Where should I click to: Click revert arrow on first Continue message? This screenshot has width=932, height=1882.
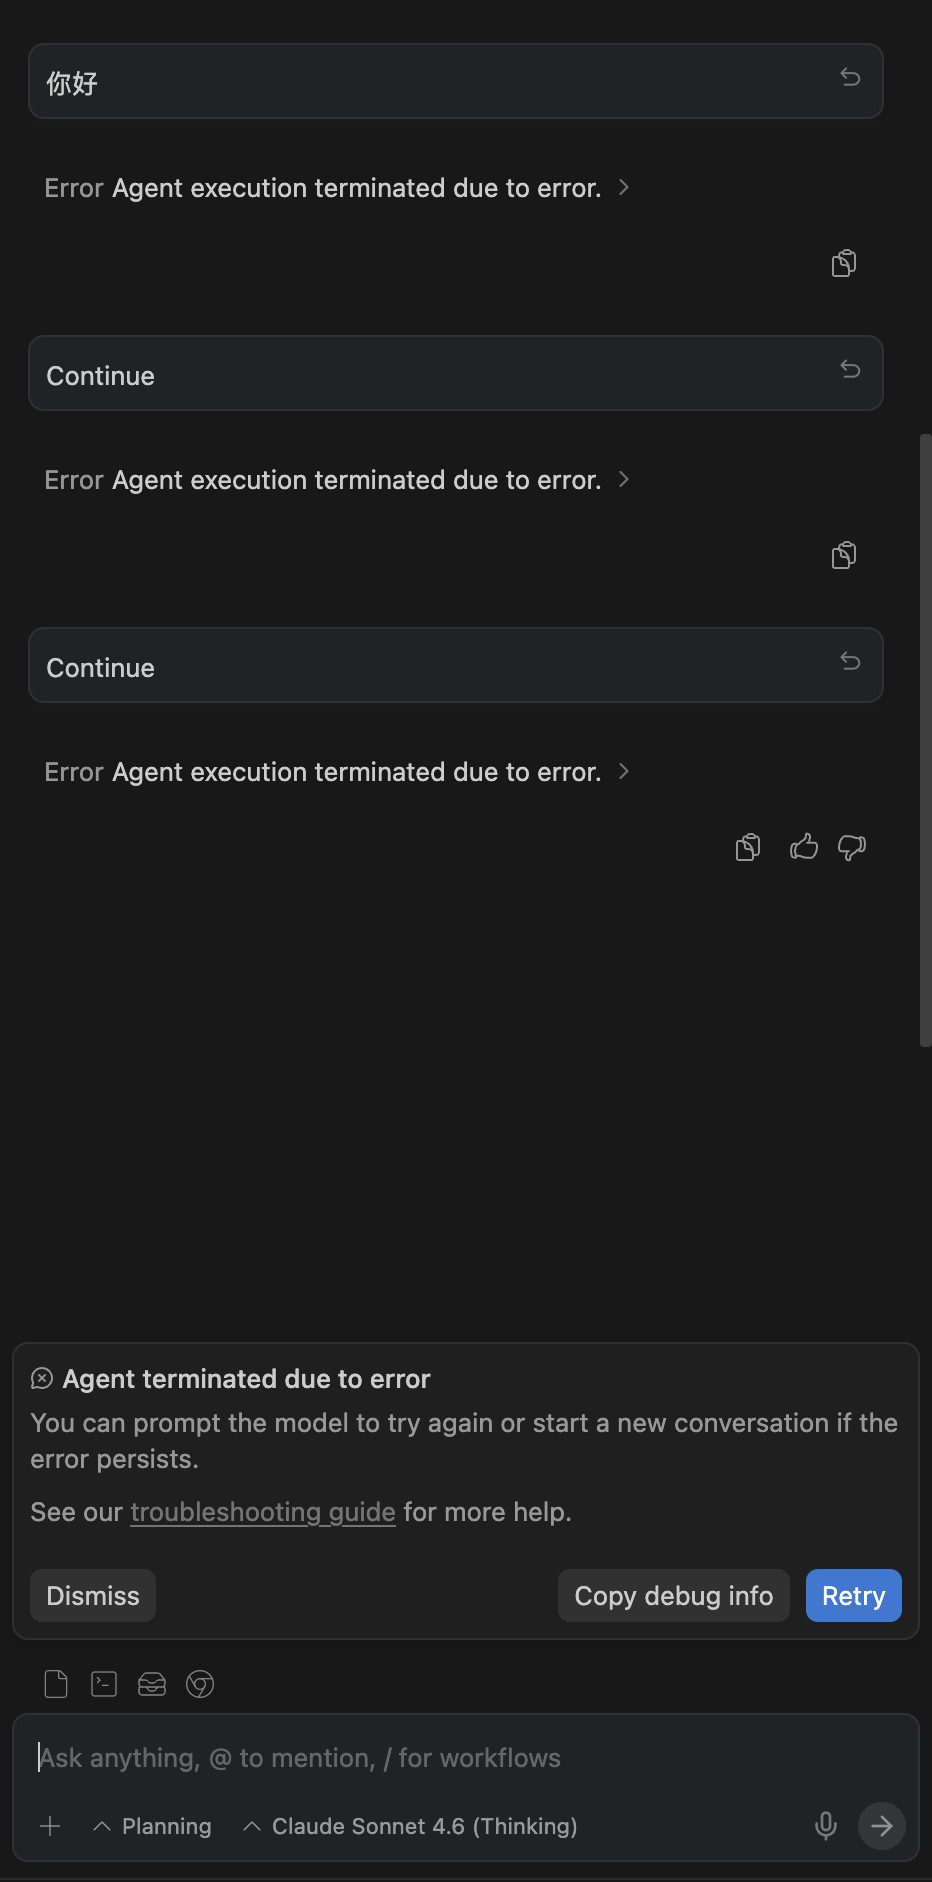[x=850, y=370]
